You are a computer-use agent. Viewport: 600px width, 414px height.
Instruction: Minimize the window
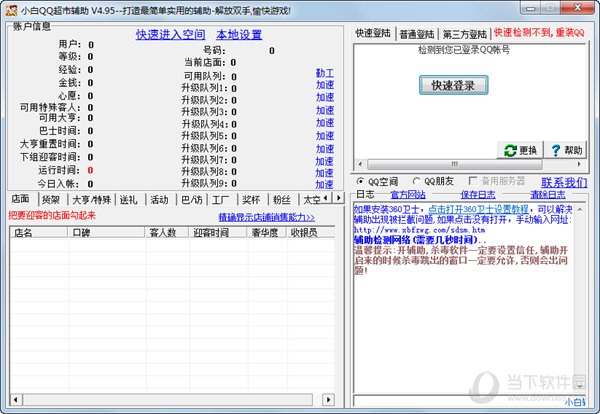[x=530, y=8]
